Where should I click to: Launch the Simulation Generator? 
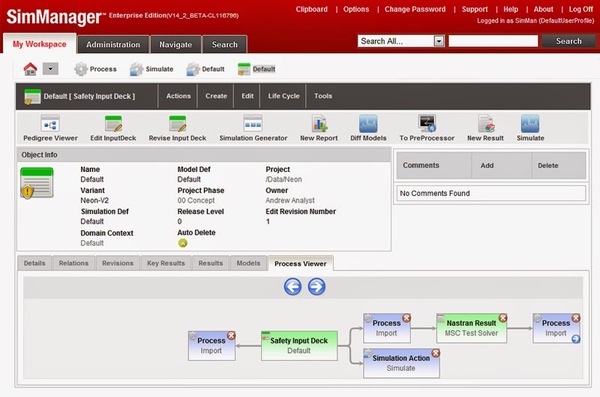coord(253,124)
